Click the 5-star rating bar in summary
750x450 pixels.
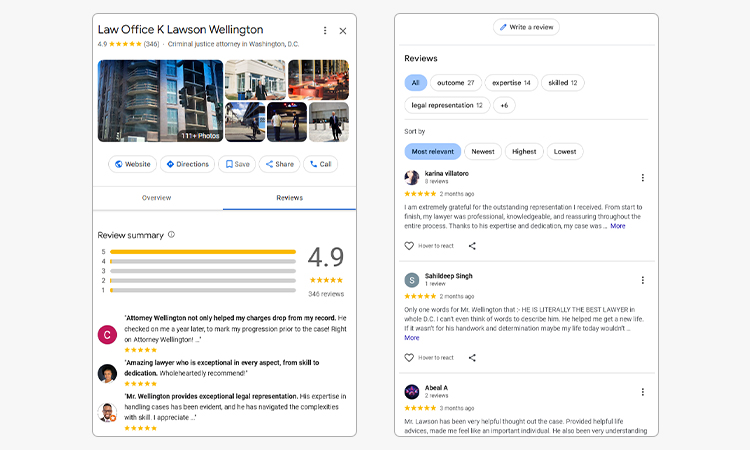tap(203, 252)
